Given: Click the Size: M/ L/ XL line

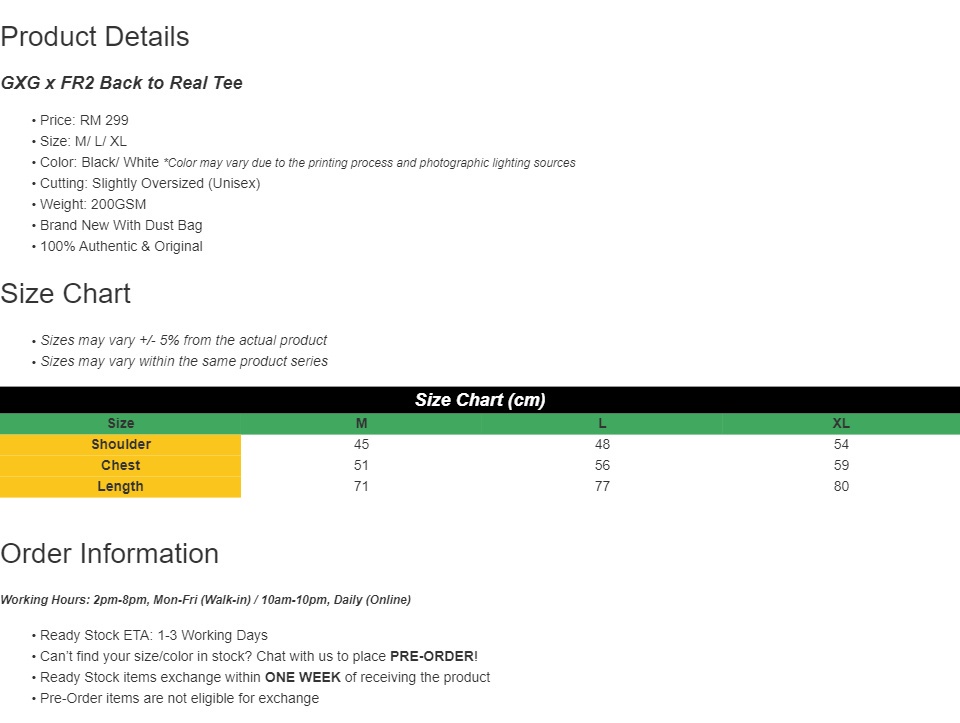Looking at the screenshot, I should (83, 141).
